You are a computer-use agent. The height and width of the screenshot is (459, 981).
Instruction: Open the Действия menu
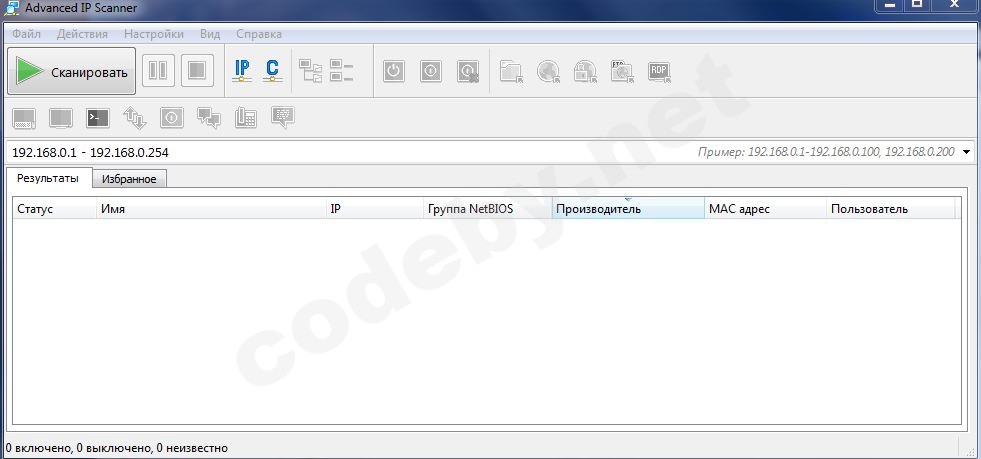82,34
